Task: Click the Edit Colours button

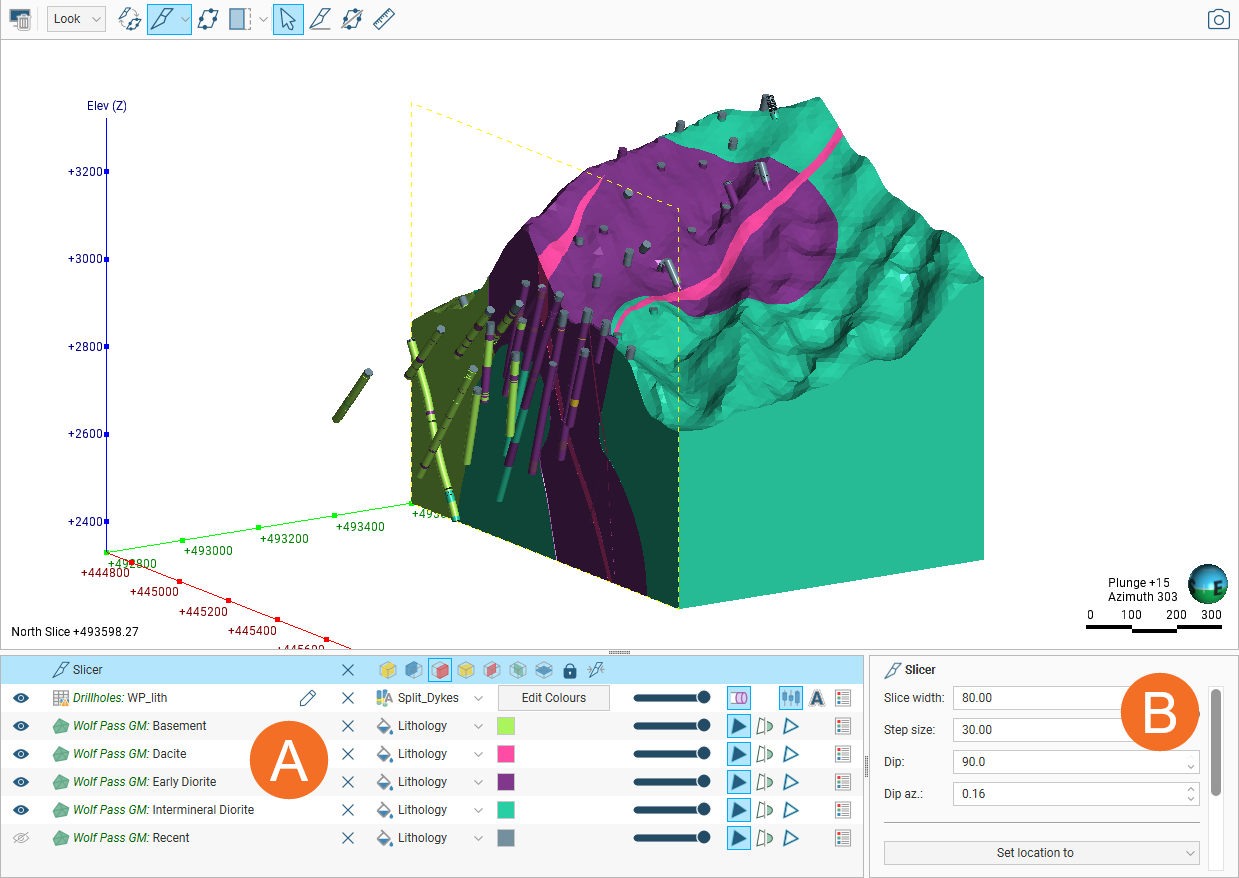Action: (x=553, y=698)
